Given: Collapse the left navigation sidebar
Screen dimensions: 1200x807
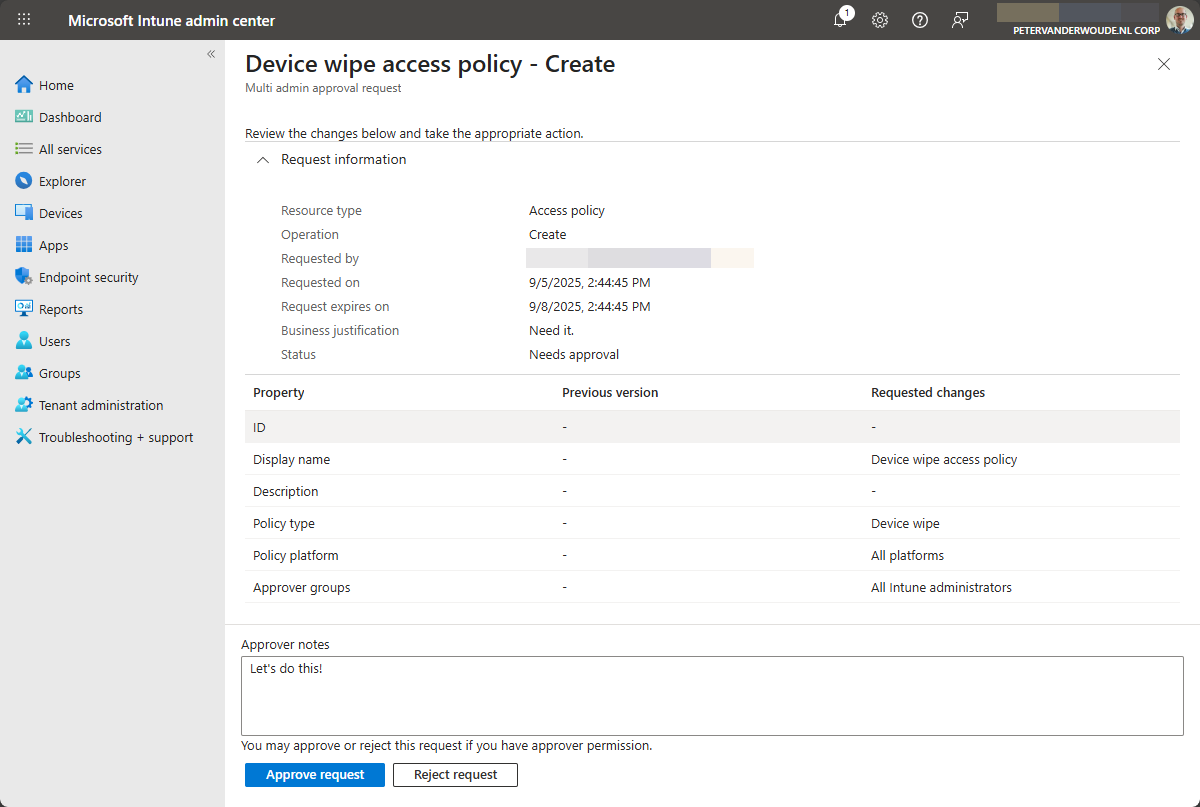Looking at the screenshot, I should (211, 54).
